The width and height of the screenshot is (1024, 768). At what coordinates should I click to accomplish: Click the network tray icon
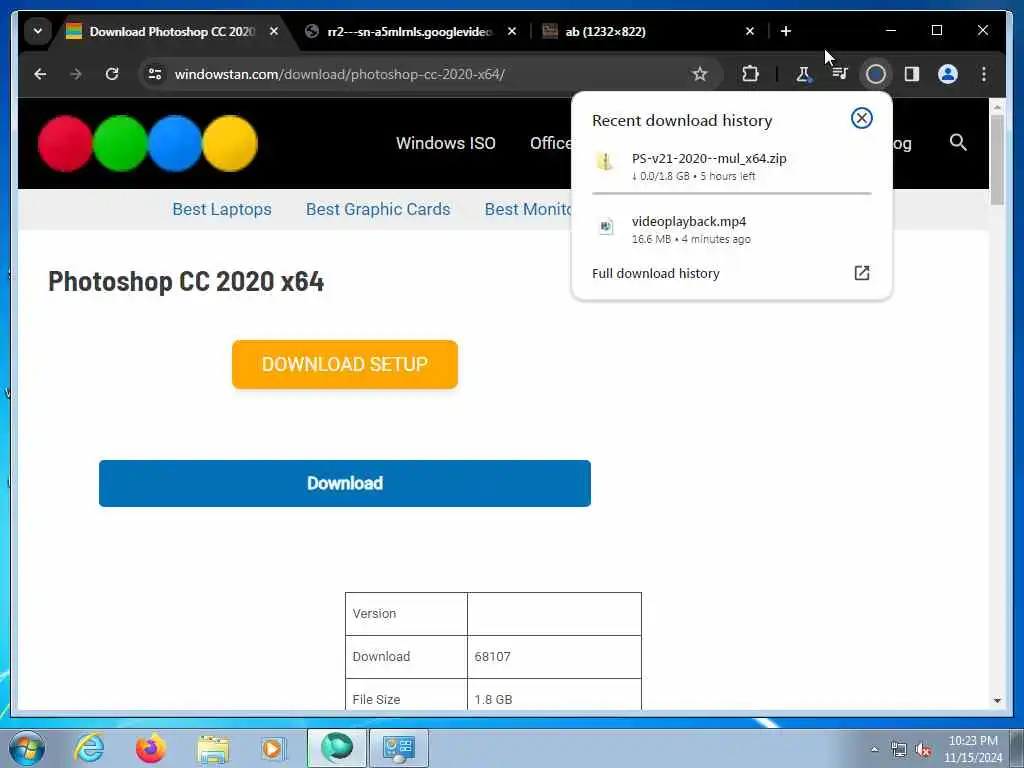(899, 750)
